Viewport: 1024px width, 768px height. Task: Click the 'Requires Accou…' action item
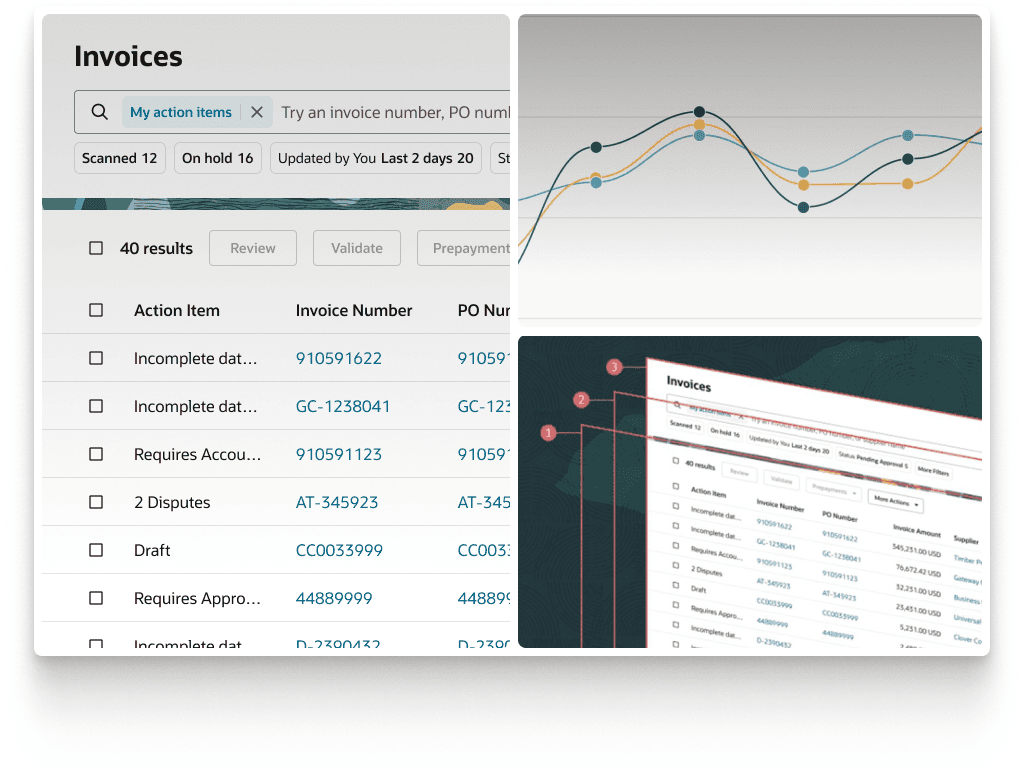(x=197, y=454)
